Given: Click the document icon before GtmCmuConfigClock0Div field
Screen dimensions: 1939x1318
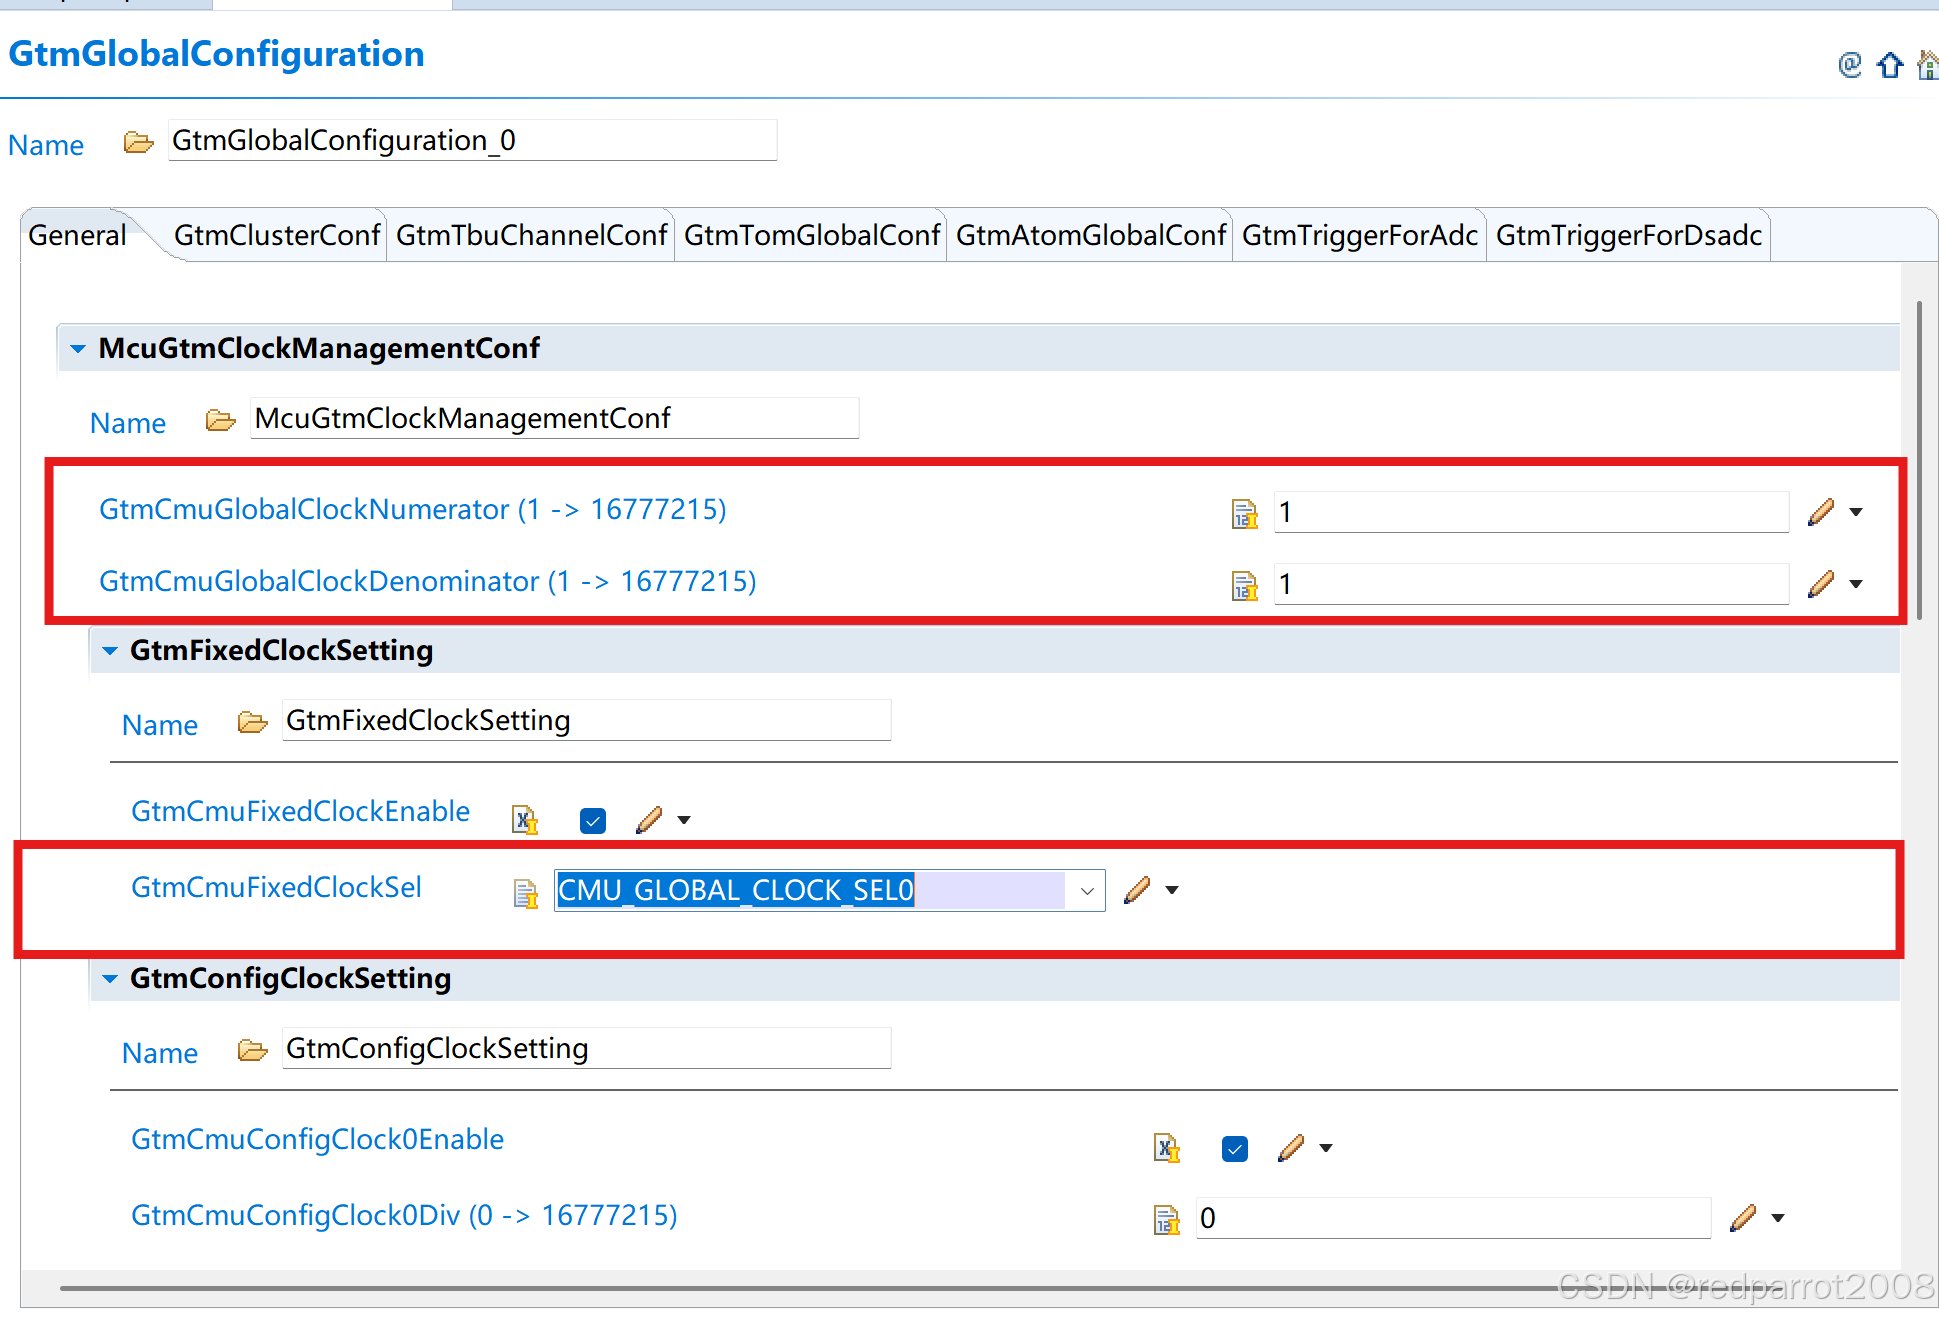Looking at the screenshot, I should 1166,1219.
